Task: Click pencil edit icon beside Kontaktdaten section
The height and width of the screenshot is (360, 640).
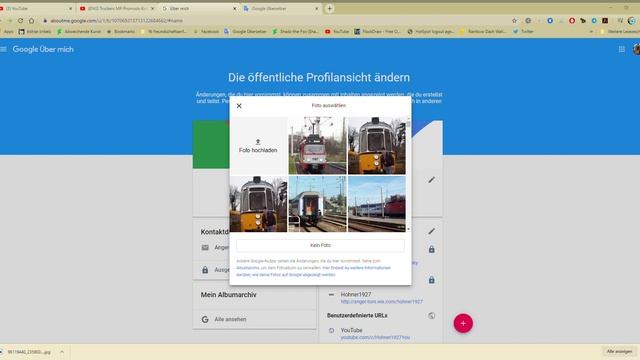Action: 431,231
